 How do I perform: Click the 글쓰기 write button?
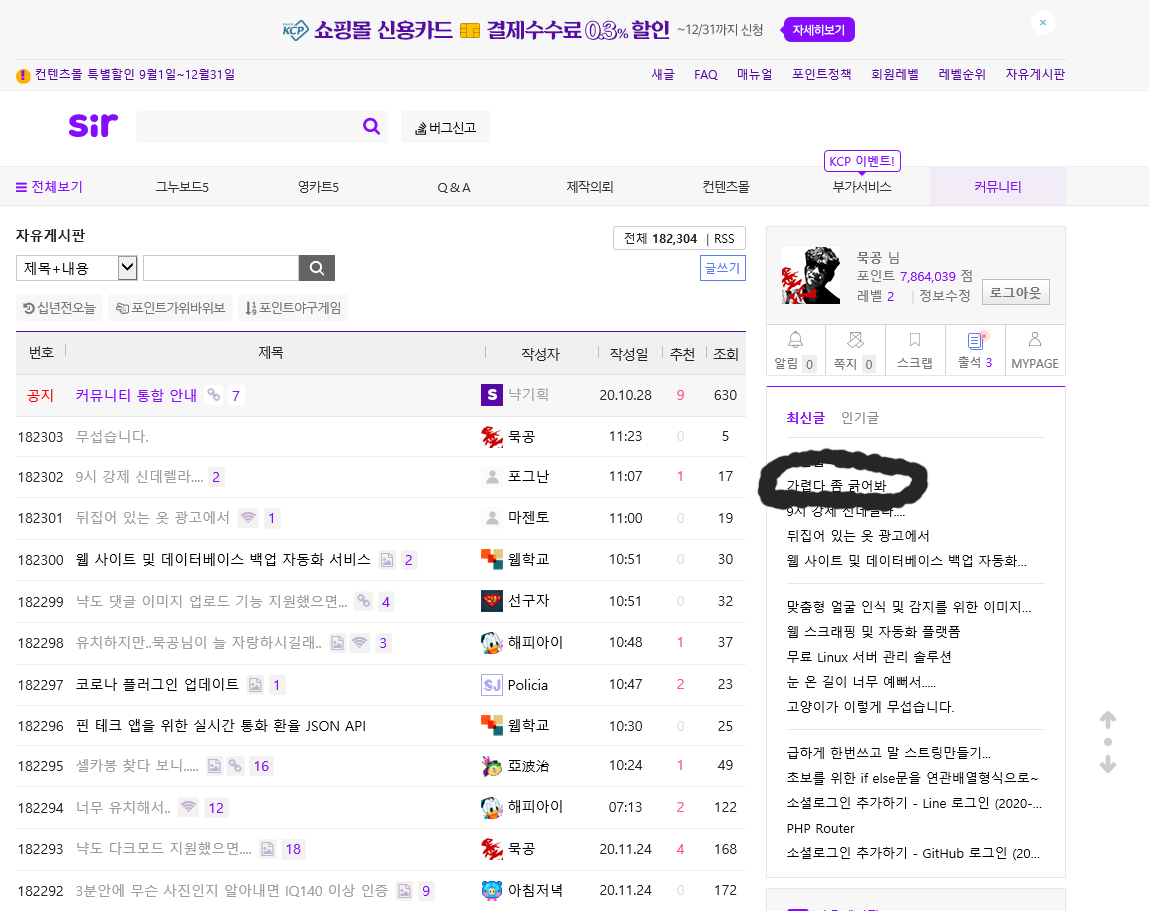(722, 268)
